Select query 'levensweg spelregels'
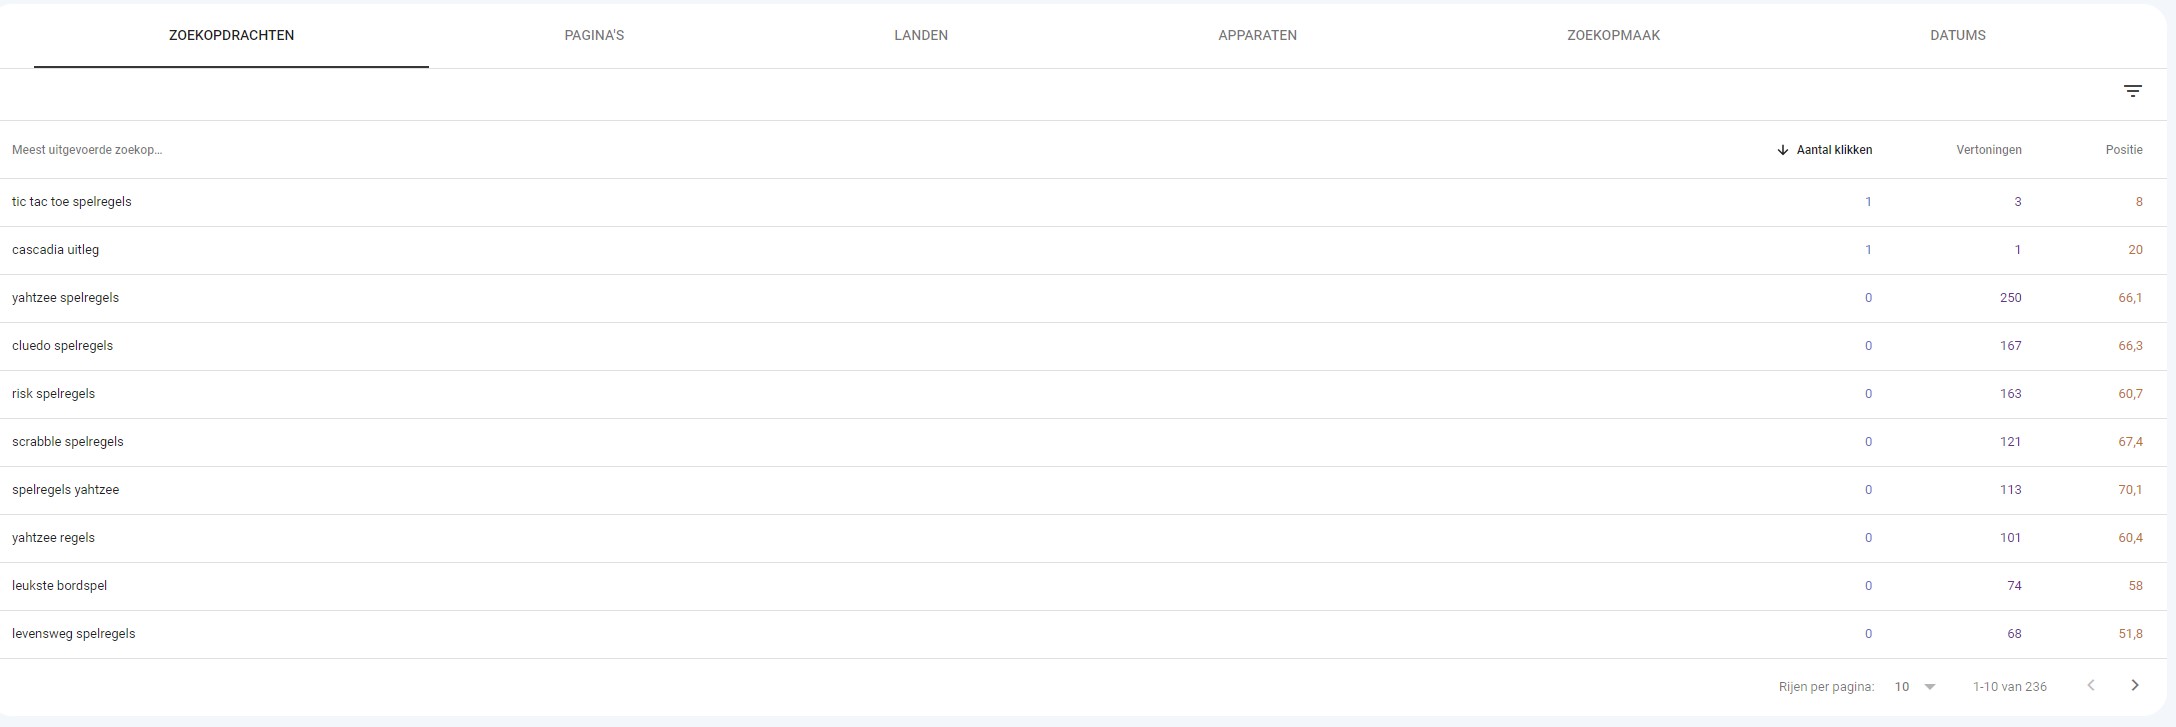2176x727 pixels. click(74, 634)
